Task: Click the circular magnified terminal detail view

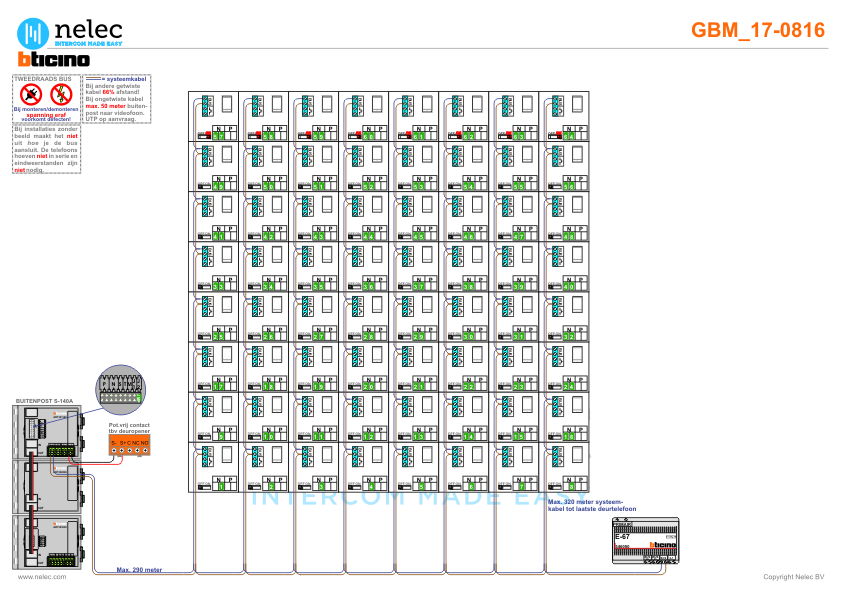Action: coord(119,390)
